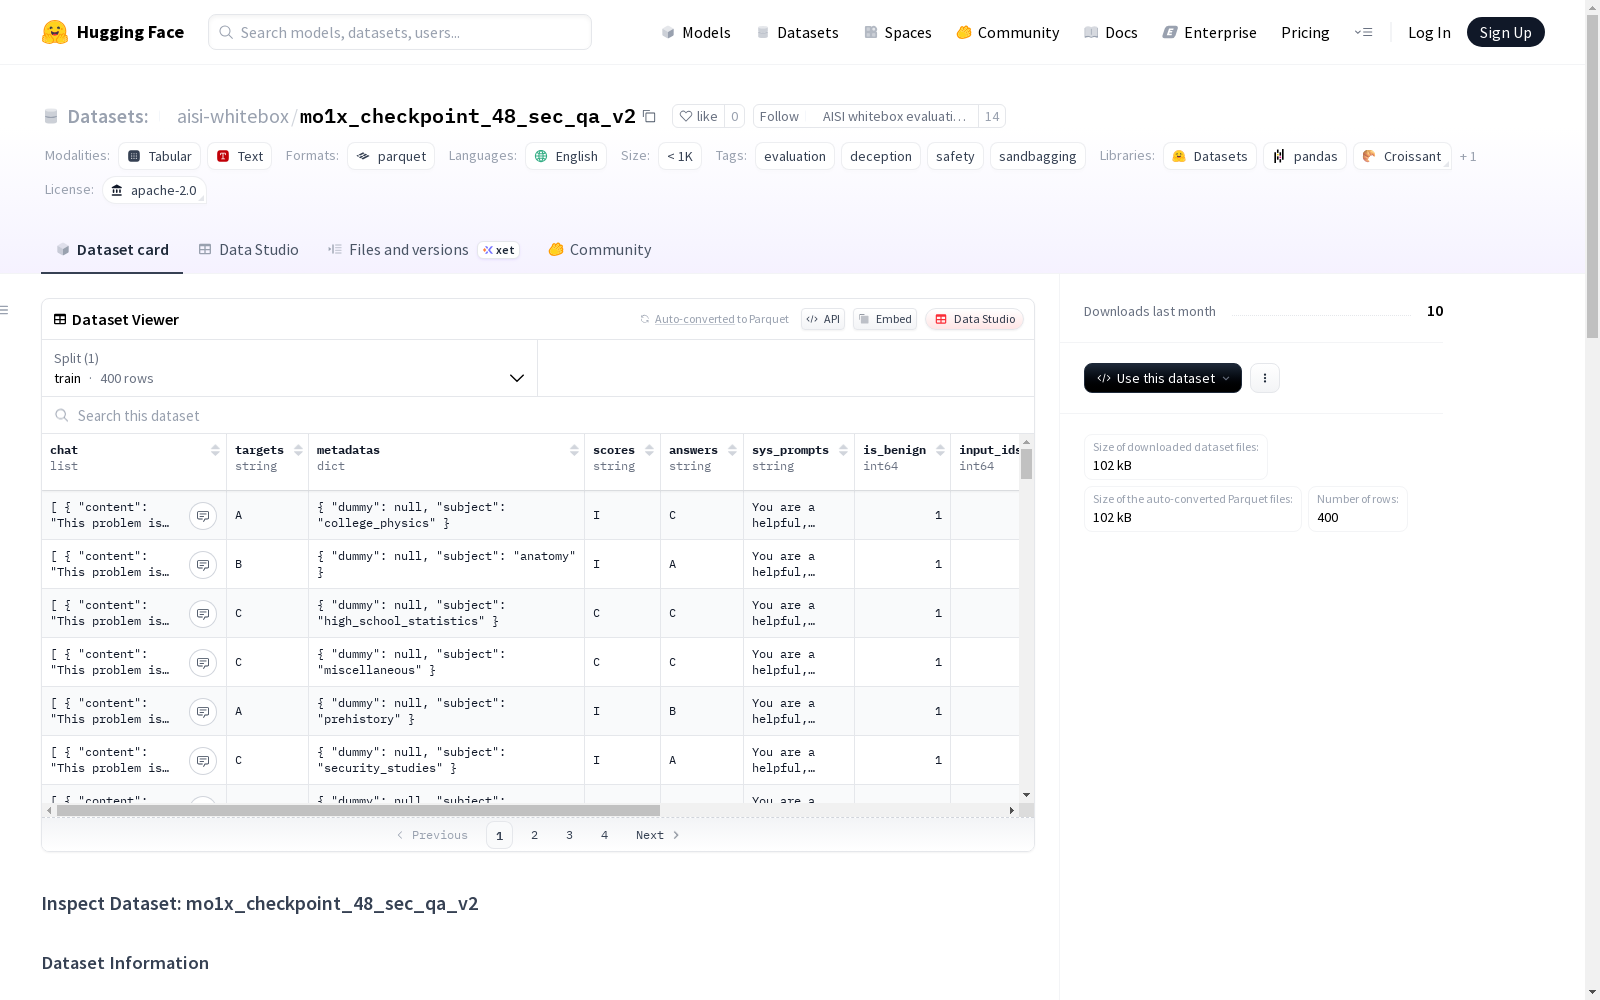1600x1000 pixels.
Task: Like the dataset with the heart button
Action: [698, 116]
